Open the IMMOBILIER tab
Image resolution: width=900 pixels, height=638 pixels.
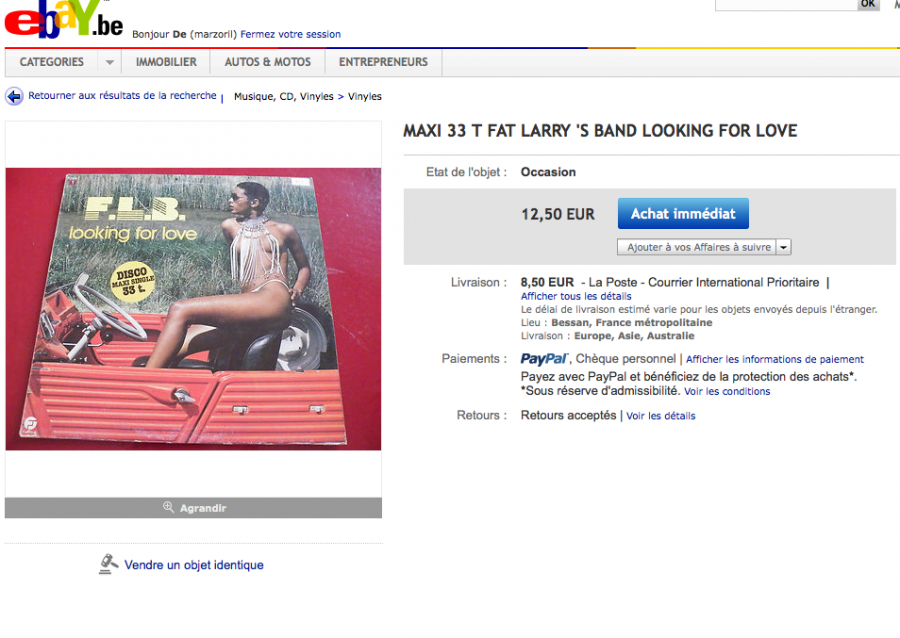[x=166, y=62]
